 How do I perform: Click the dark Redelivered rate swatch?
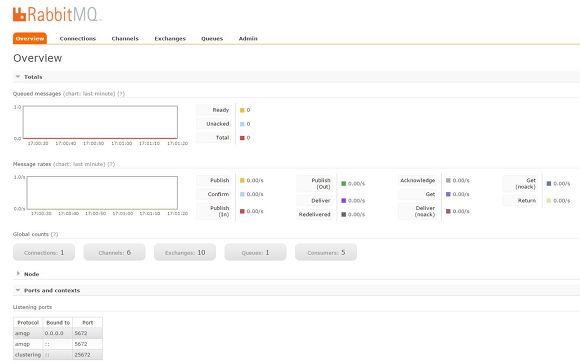344,215
